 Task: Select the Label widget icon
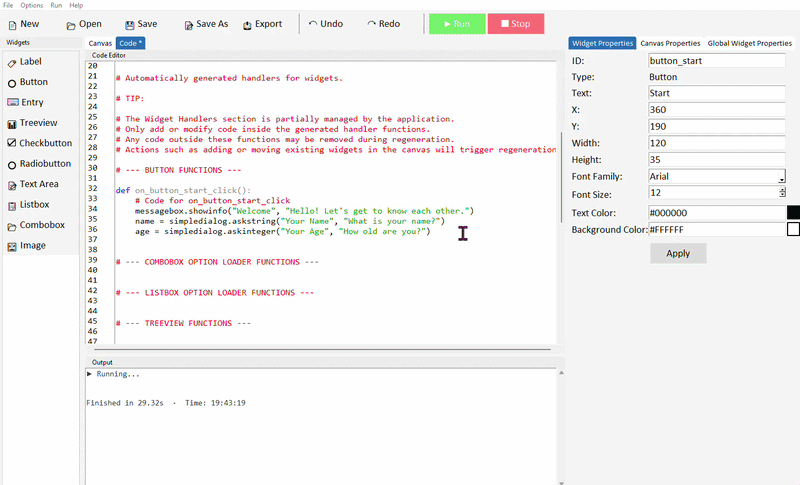click(12, 63)
